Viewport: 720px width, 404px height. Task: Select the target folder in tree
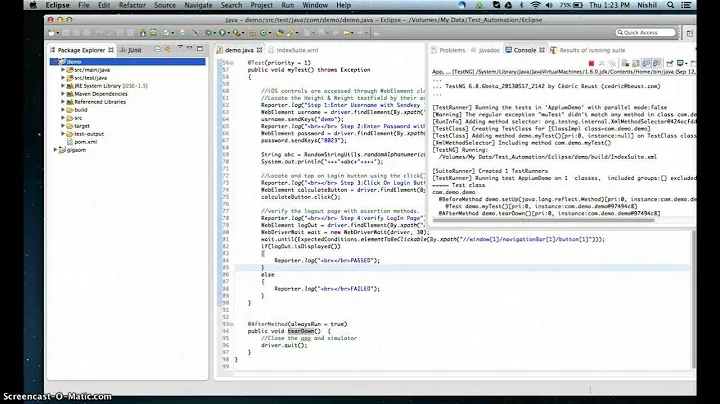pyautogui.click(x=82, y=126)
